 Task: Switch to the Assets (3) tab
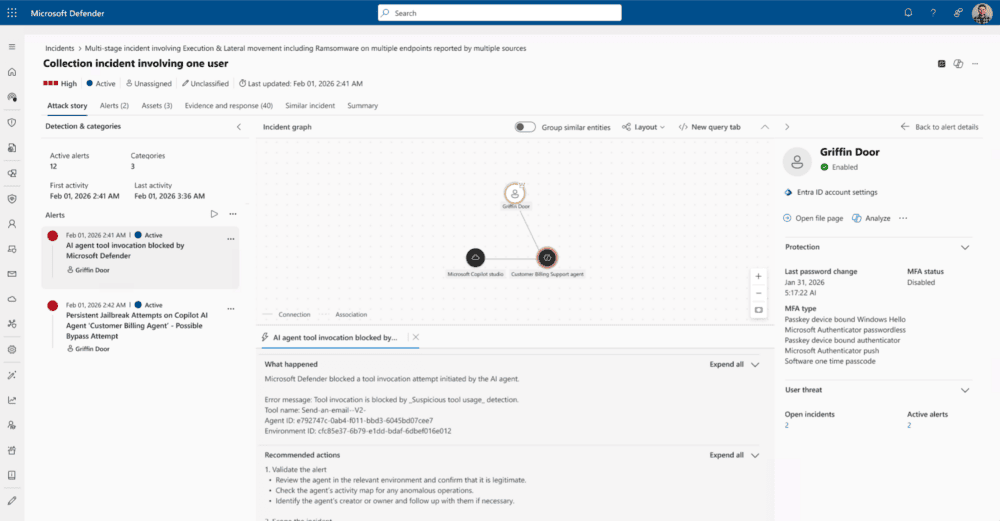(157, 106)
